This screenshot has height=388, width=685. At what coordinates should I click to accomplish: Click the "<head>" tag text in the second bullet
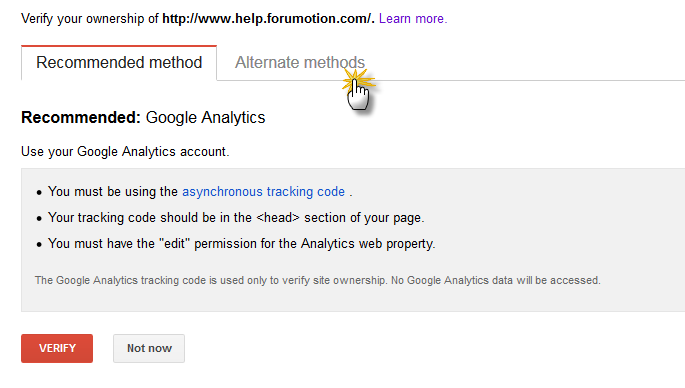coord(278,218)
